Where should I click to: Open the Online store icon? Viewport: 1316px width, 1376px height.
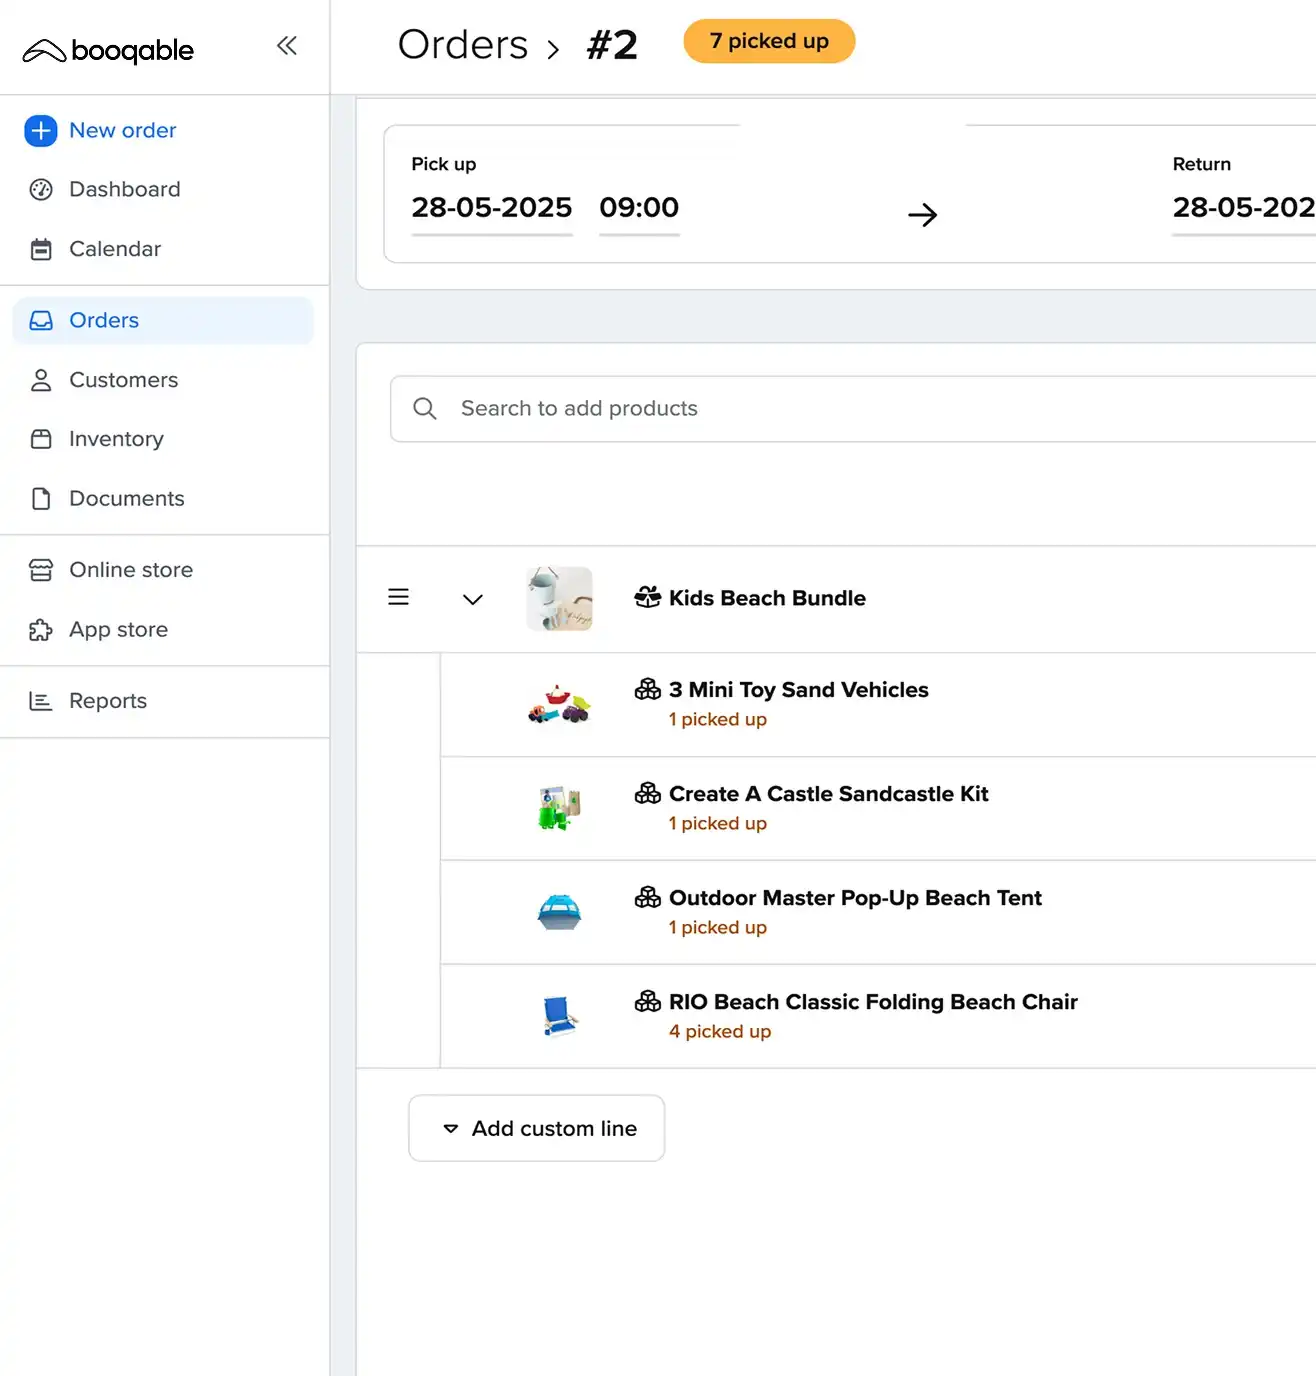tap(41, 570)
